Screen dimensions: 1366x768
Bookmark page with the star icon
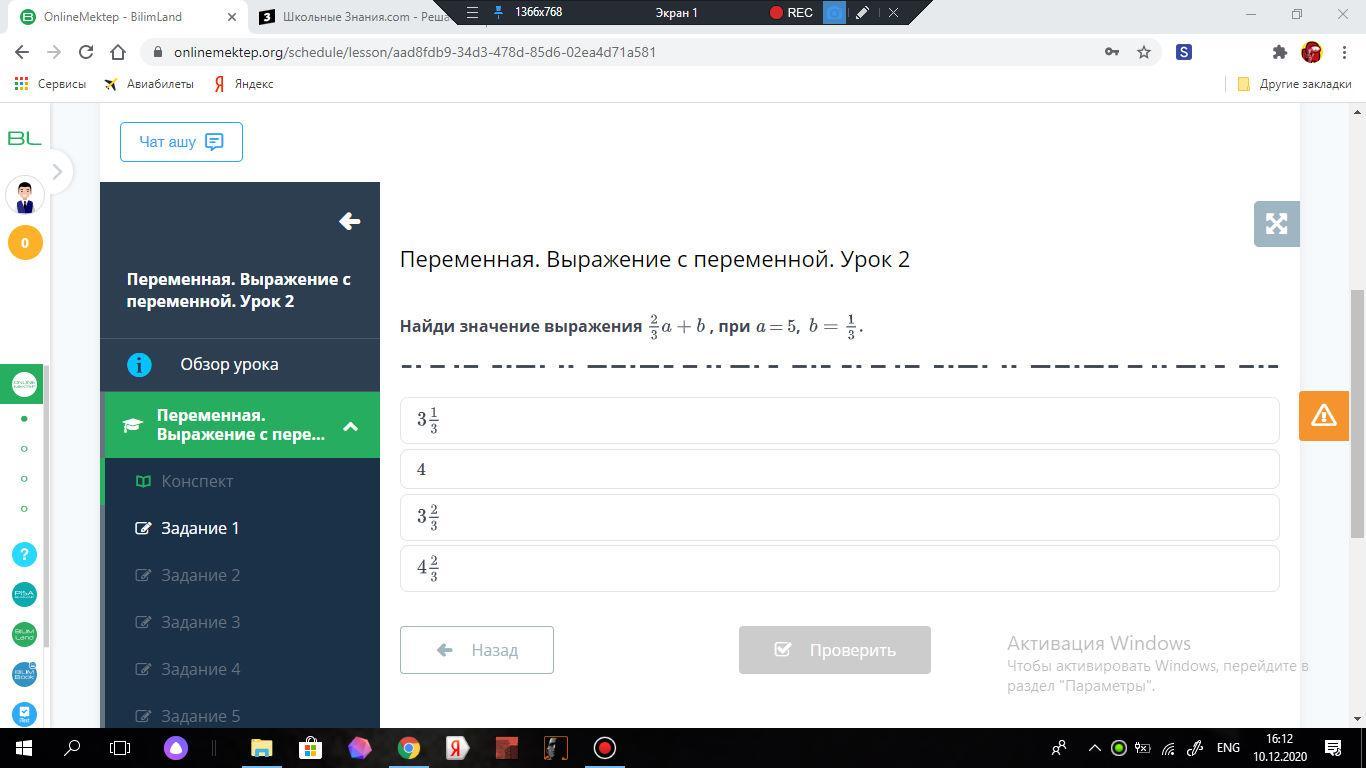[x=1144, y=52]
